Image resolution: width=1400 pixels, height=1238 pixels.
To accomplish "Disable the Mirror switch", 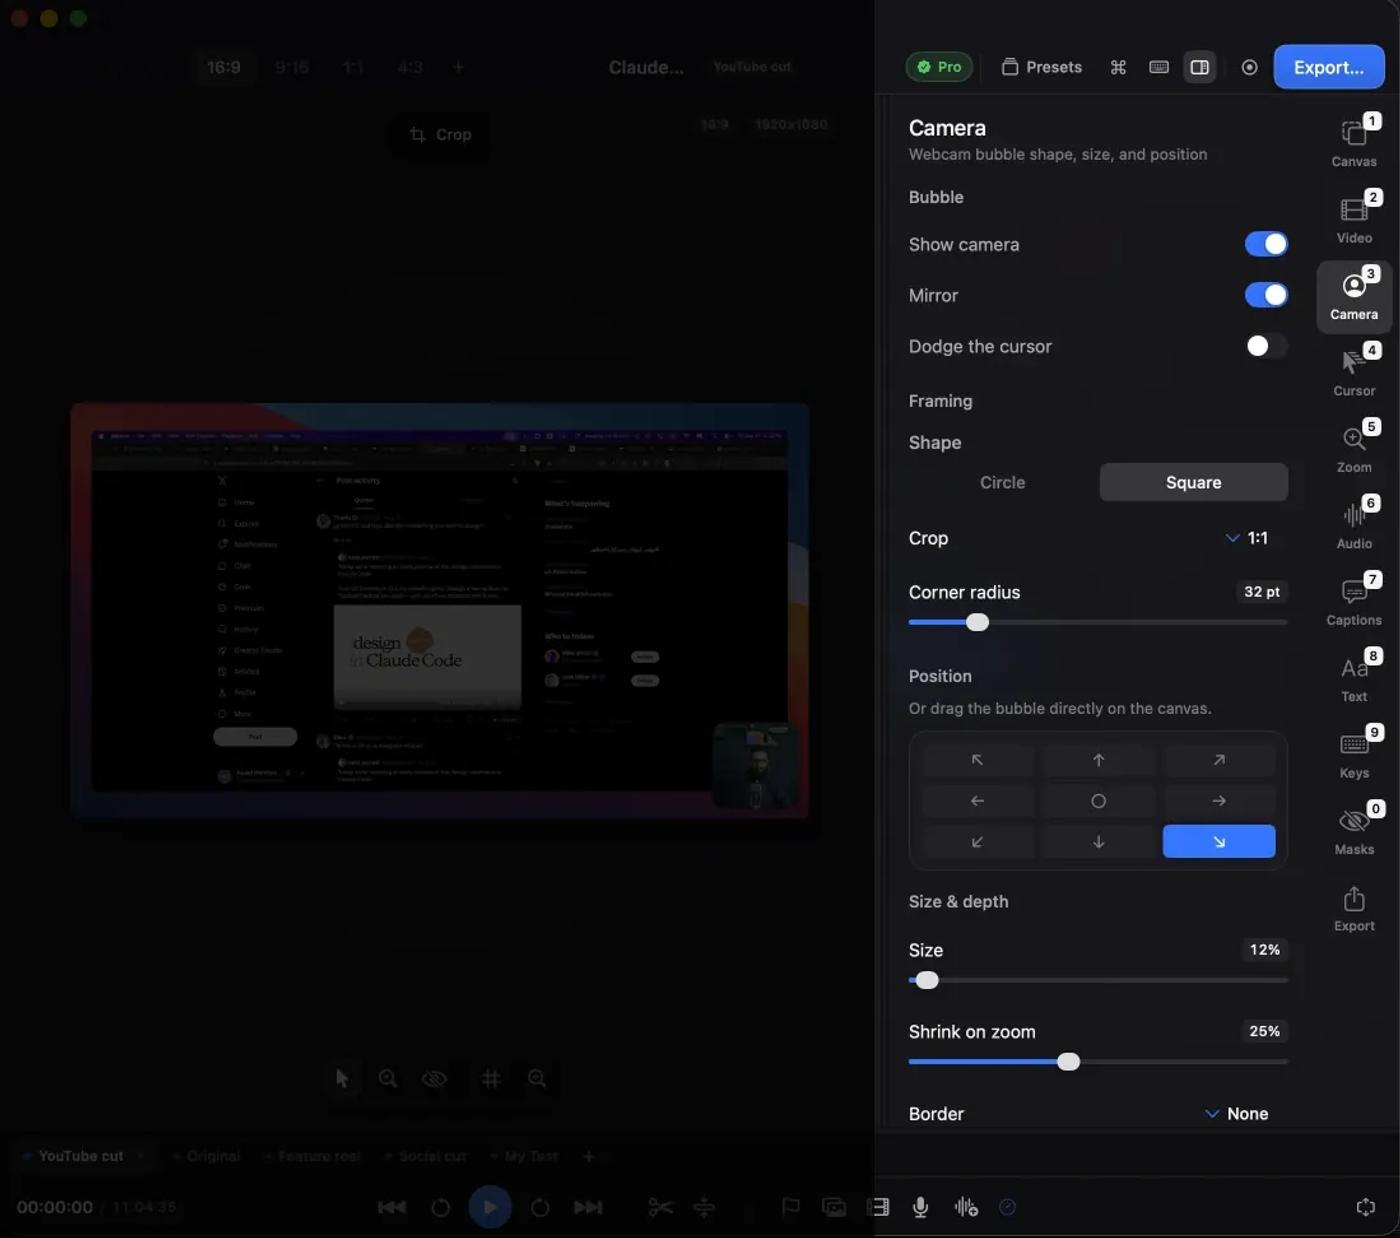I will point(1266,295).
